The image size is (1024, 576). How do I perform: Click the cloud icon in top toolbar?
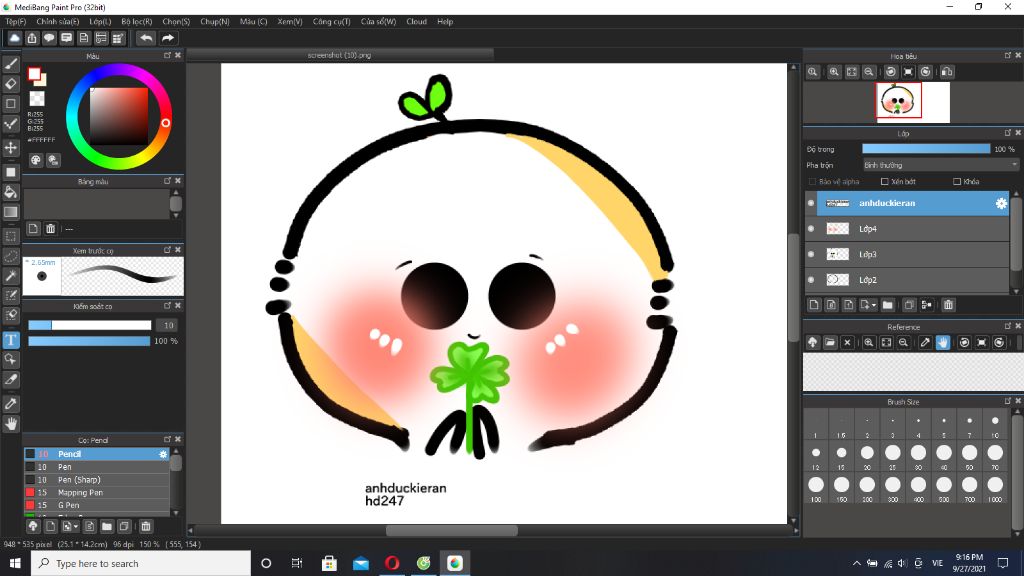[x=14, y=38]
